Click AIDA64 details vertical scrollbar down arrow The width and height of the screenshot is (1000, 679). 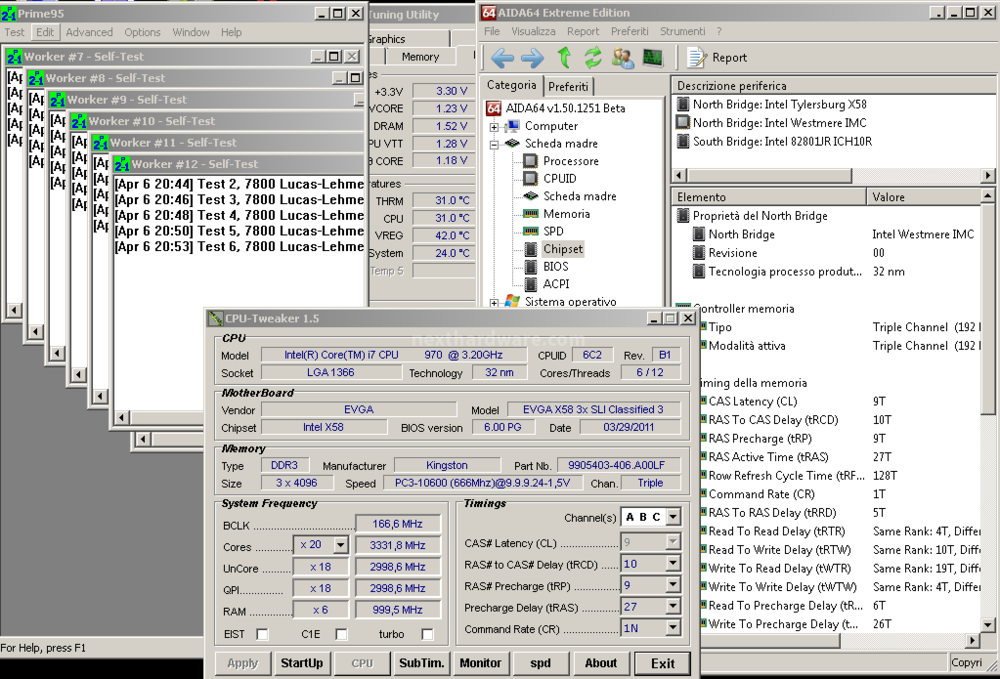987,625
